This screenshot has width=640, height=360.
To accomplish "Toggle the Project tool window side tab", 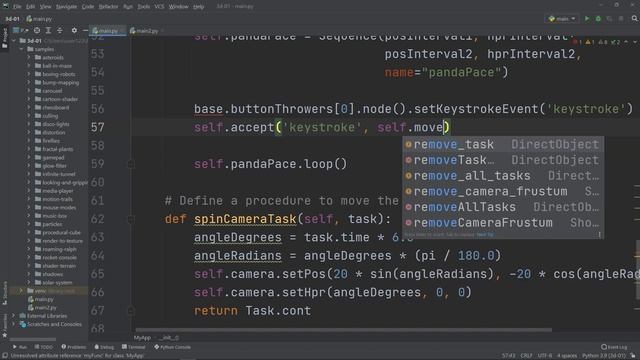I will click(x=4, y=38).
